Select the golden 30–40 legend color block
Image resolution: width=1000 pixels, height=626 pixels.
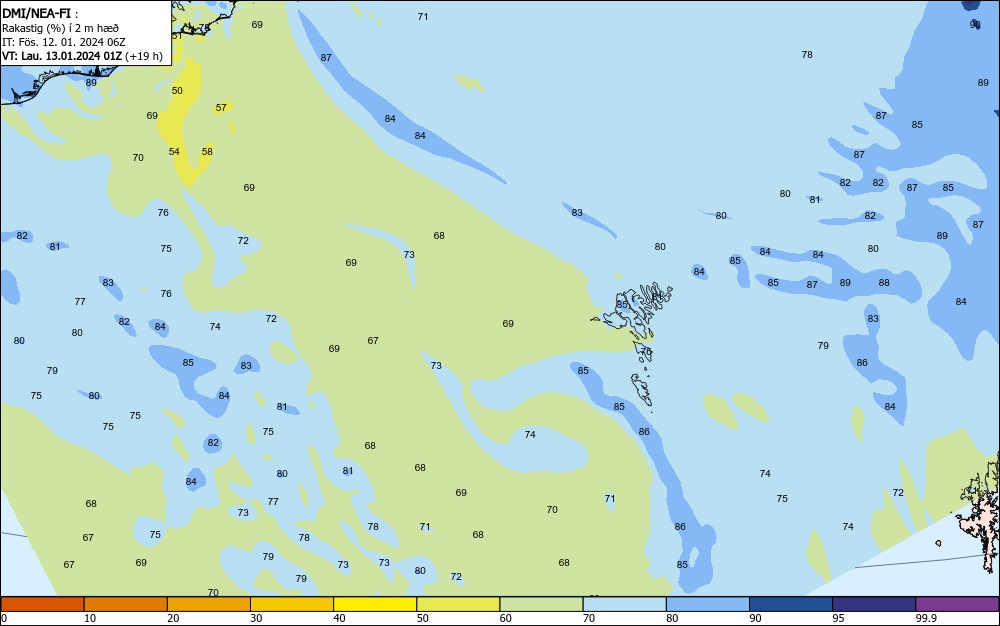(292, 604)
